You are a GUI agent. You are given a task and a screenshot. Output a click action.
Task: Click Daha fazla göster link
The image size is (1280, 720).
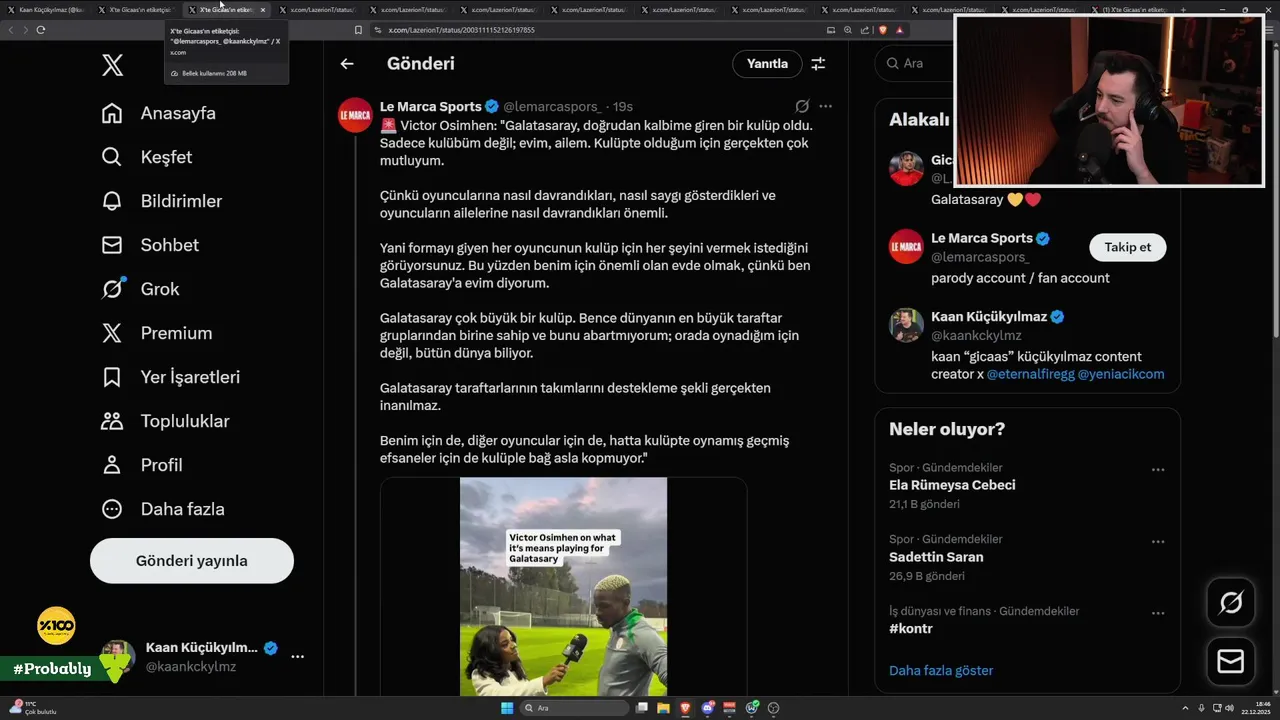pyautogui.click(x=941, y=670)
